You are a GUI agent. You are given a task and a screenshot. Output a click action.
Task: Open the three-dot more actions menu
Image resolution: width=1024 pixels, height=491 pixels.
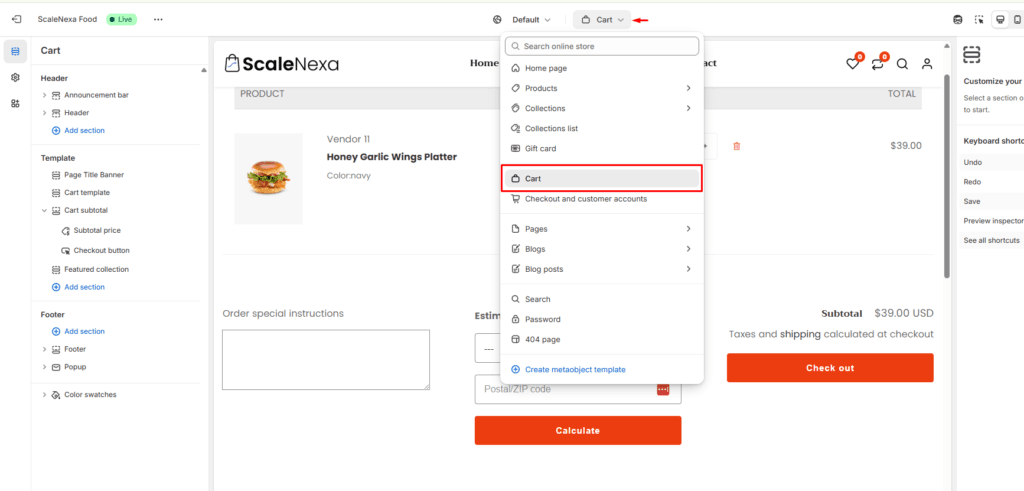[x=158, y=20]
